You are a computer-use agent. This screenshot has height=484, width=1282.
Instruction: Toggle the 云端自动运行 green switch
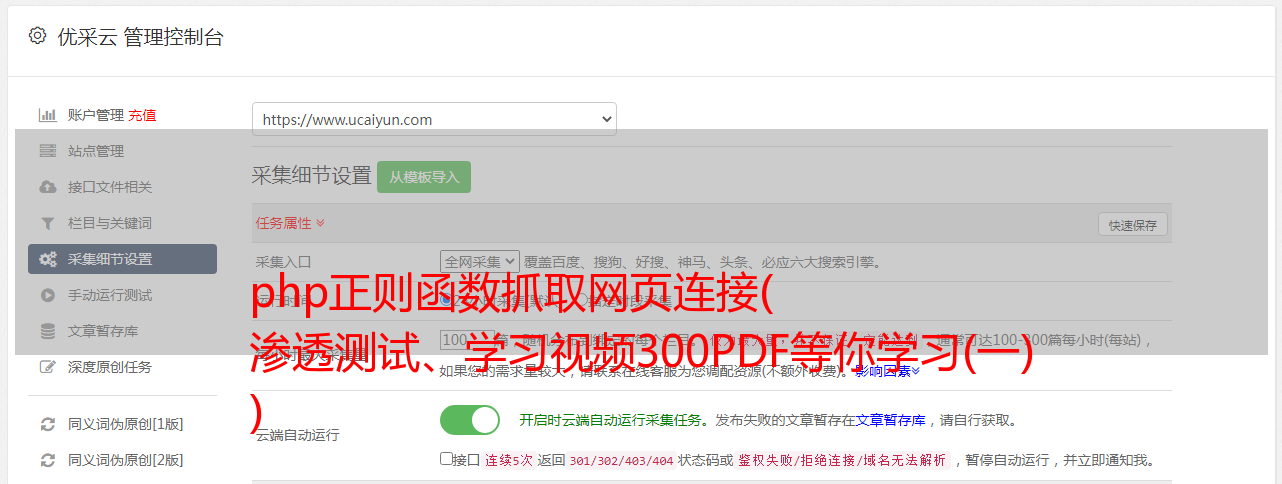[470, 420]
